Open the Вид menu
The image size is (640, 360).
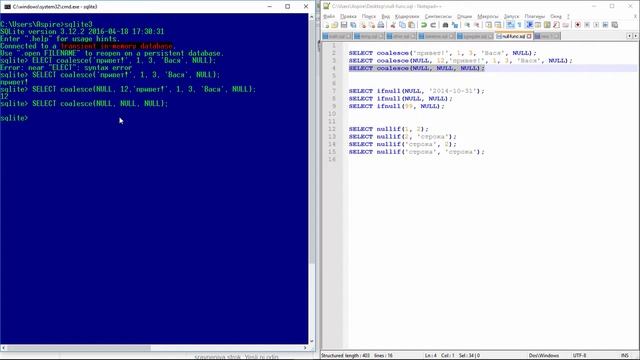[386, 16]
